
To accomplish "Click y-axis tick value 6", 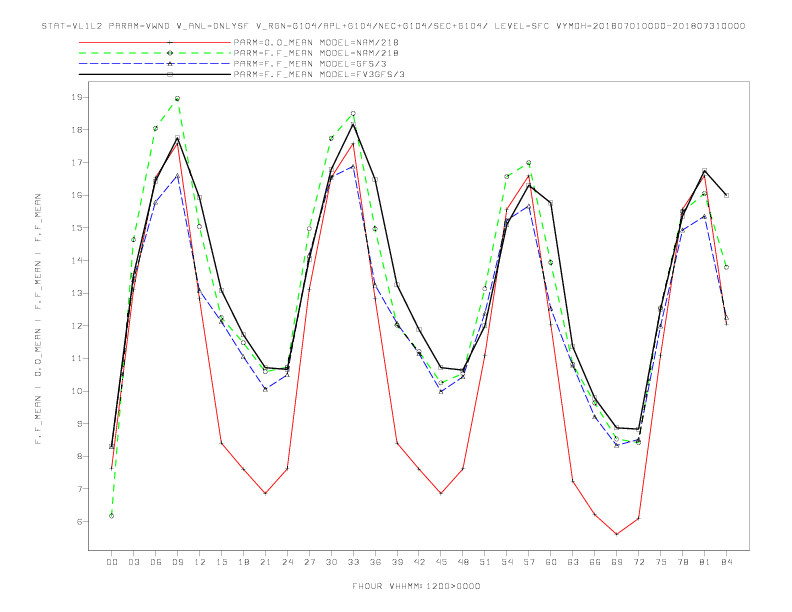I will [80, 522].
